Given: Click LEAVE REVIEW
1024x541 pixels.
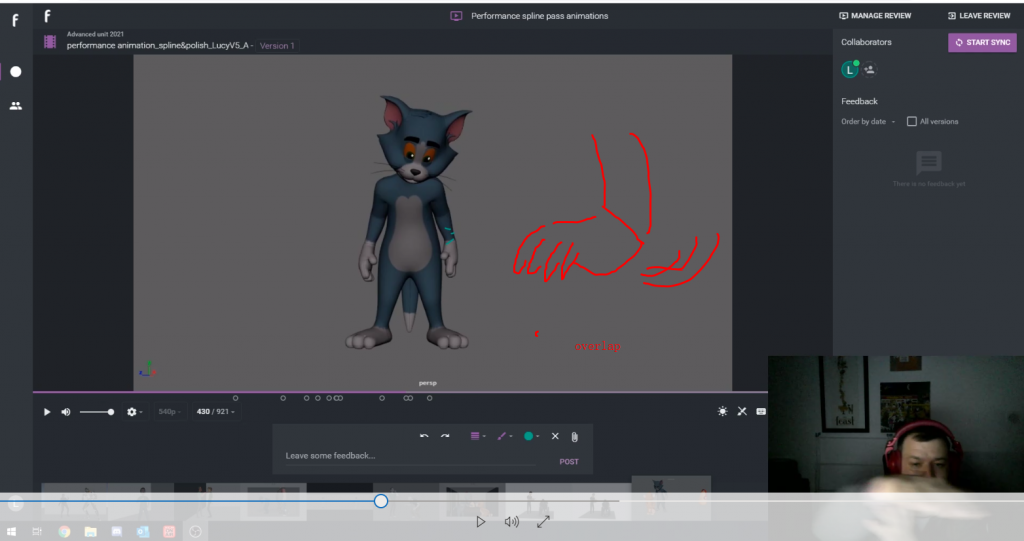Looking at the screenshot, I should click(x=979, y=16).
